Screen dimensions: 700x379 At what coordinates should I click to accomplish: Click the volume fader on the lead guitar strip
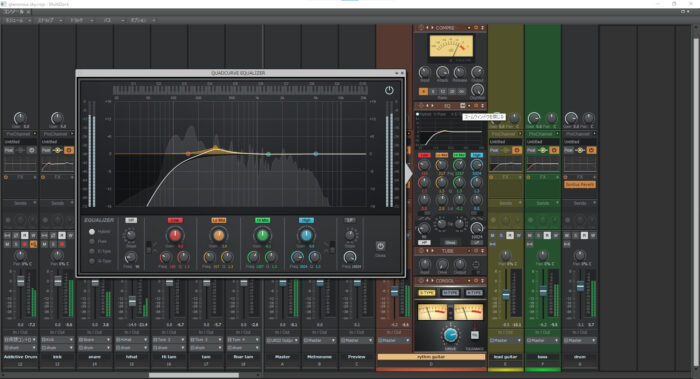(x=506, y=295)
